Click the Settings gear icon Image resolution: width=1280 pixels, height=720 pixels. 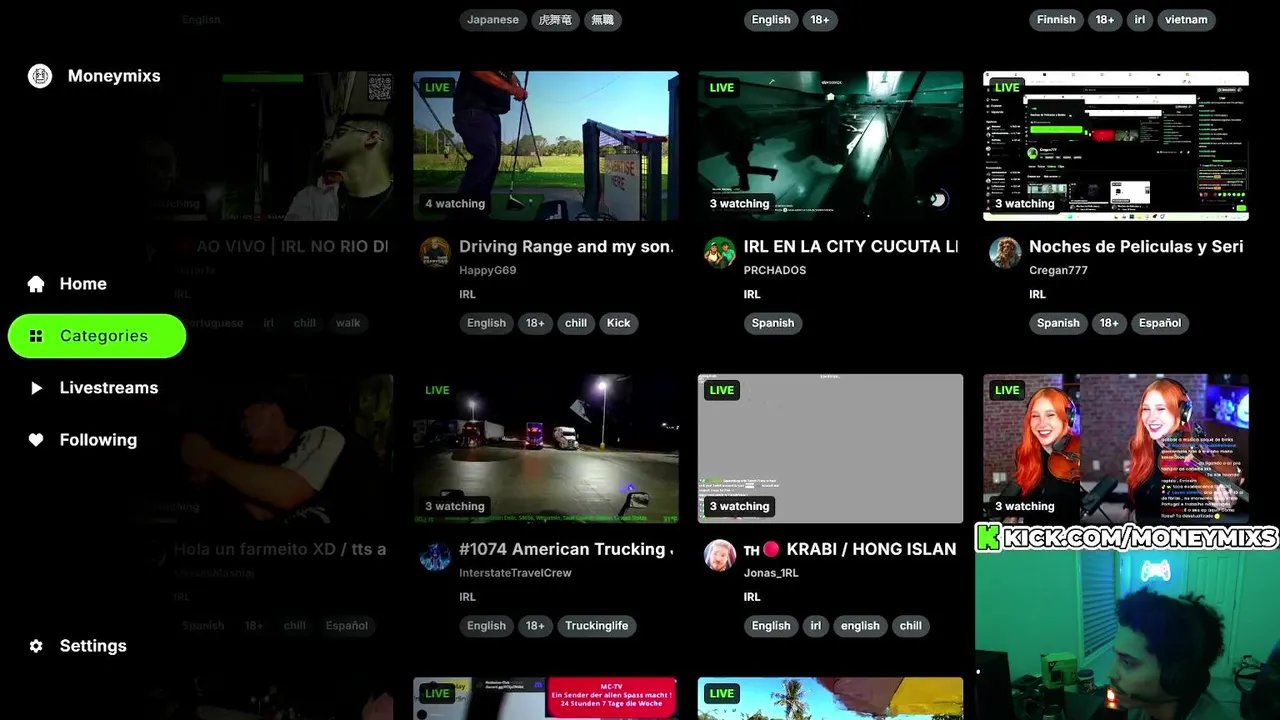(36, 646)
